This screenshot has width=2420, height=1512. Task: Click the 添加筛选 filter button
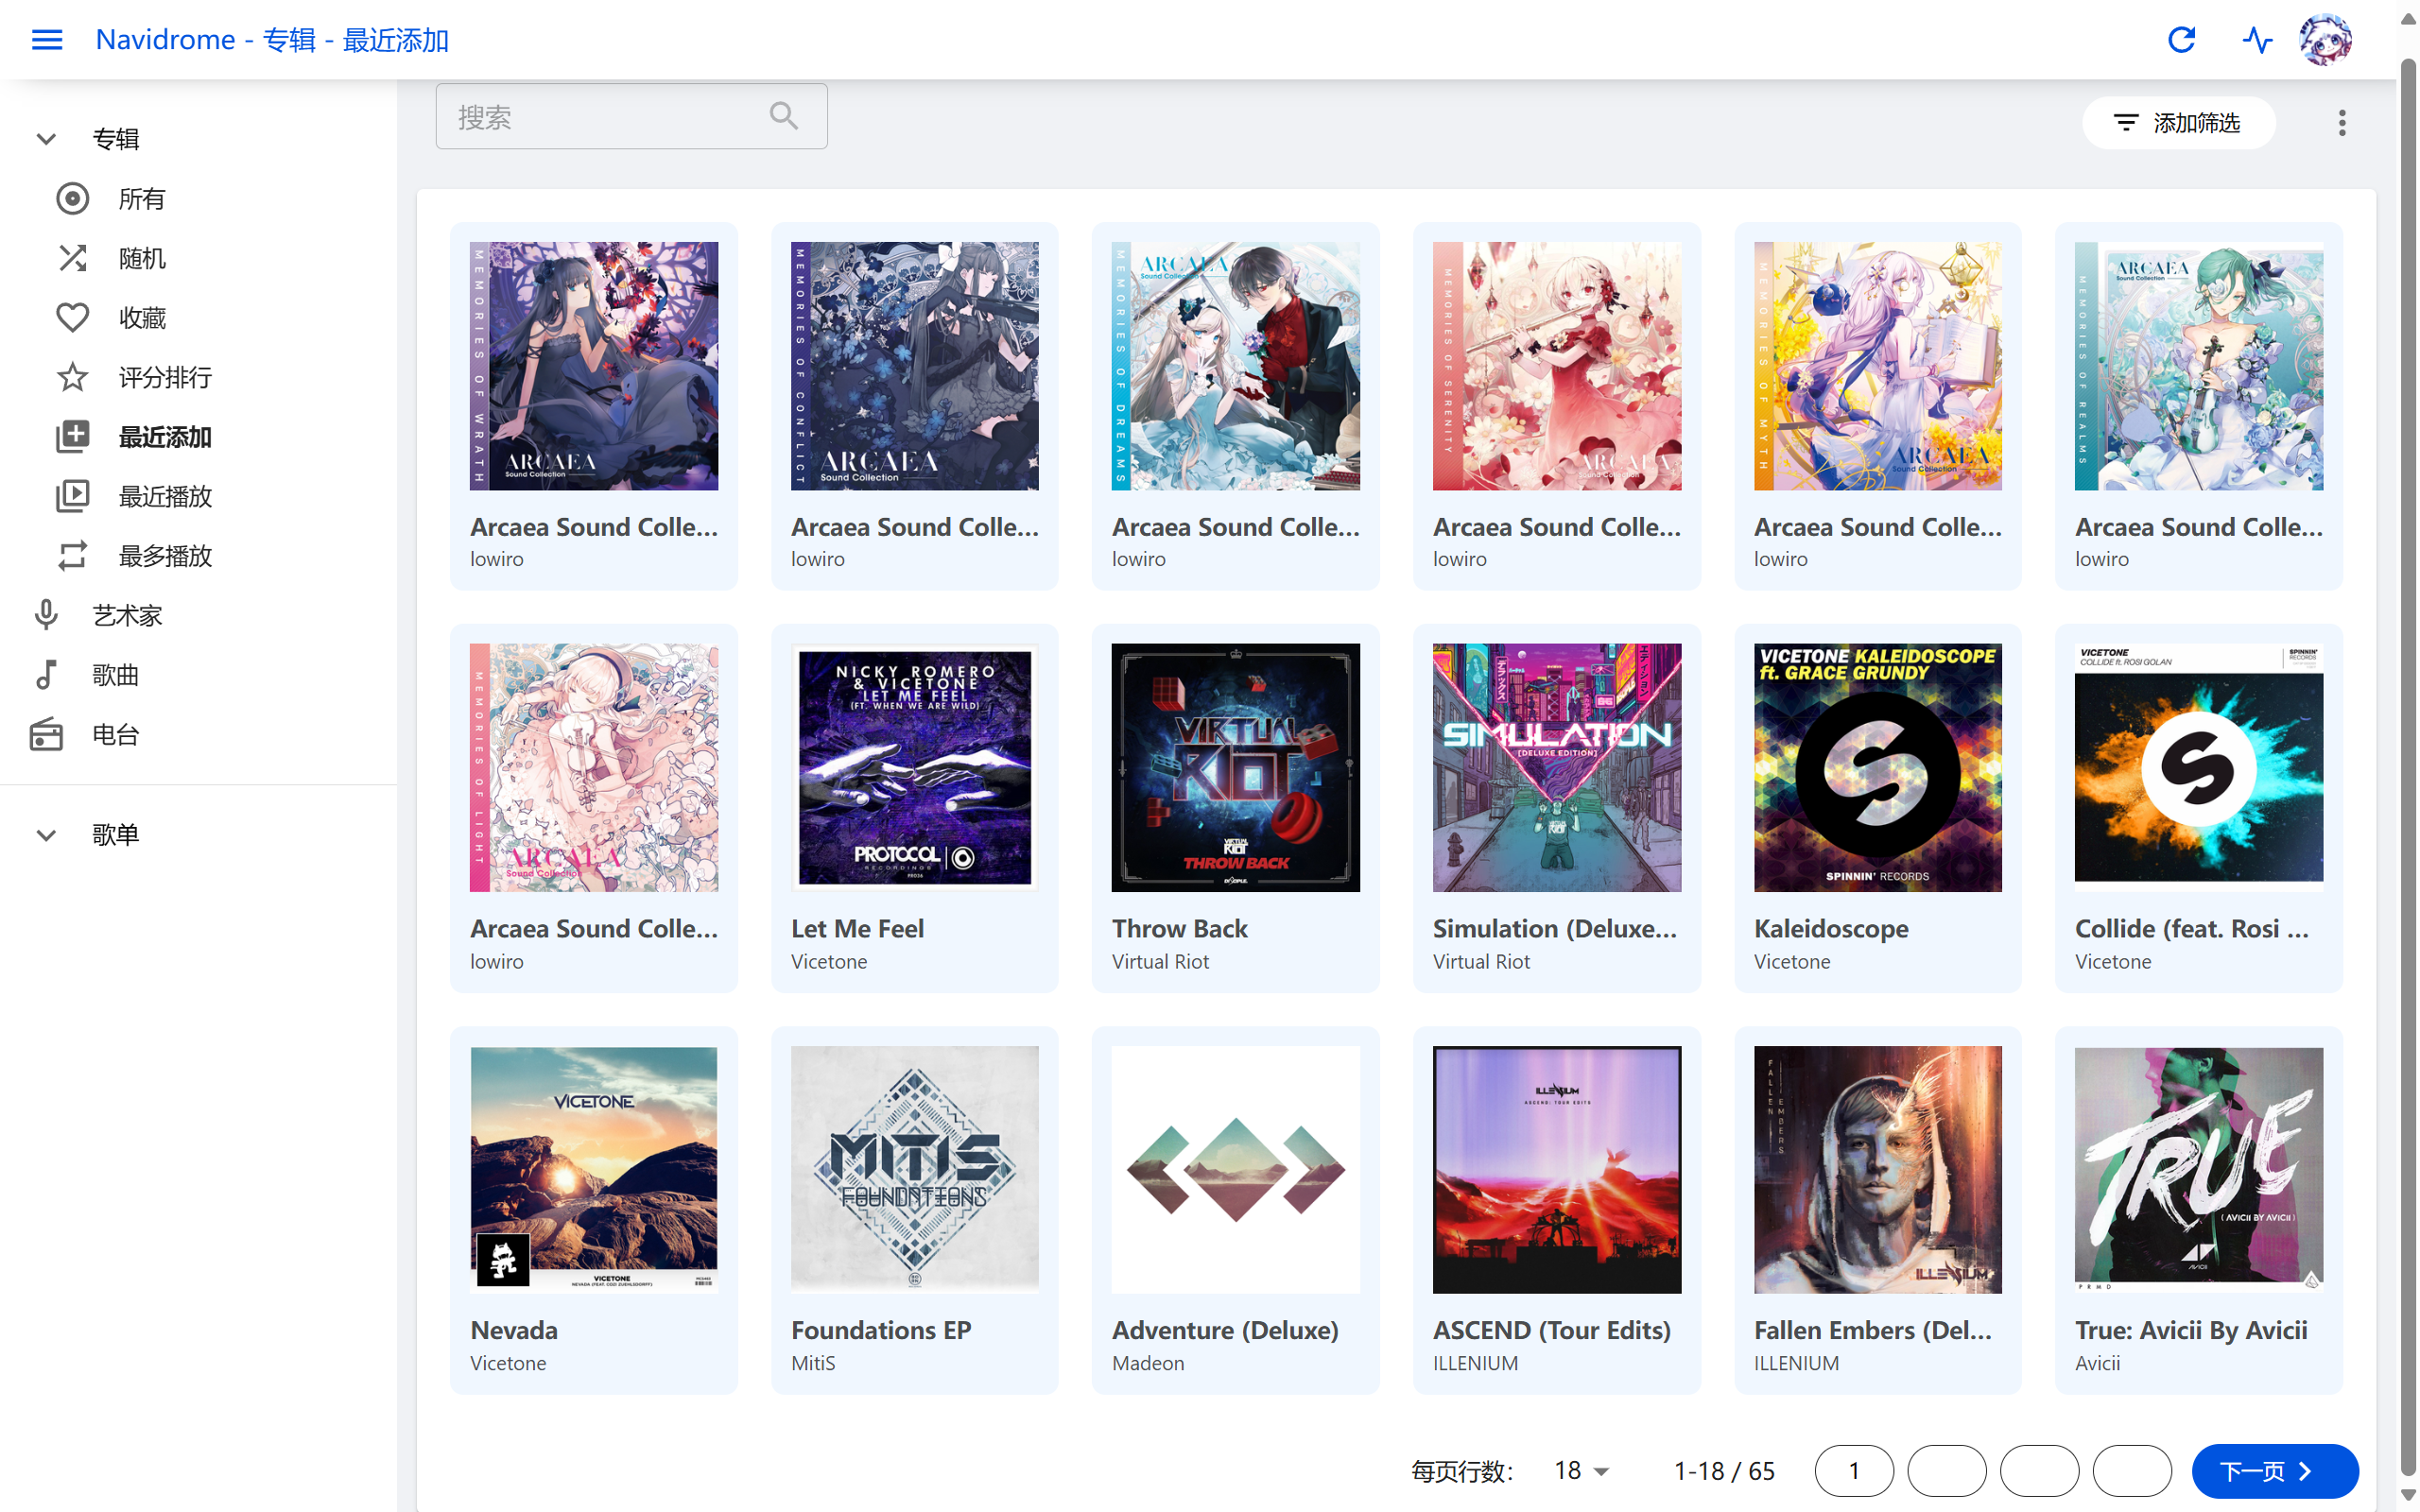pyautogui.click(x=2178, y=123)
